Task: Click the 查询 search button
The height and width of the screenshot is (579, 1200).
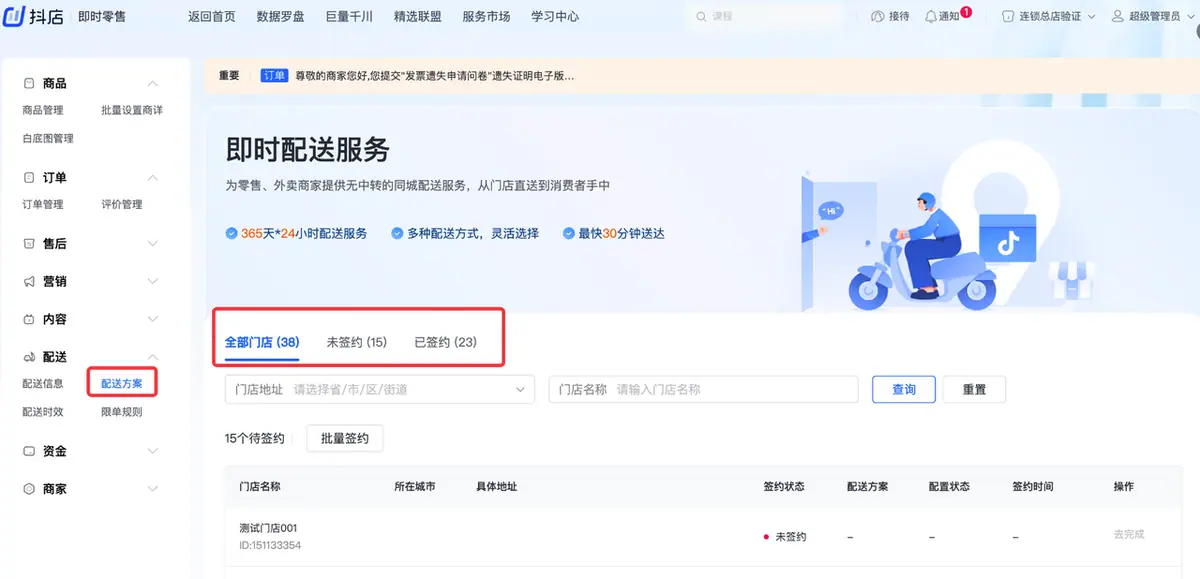Action: [x=904, y=390]
